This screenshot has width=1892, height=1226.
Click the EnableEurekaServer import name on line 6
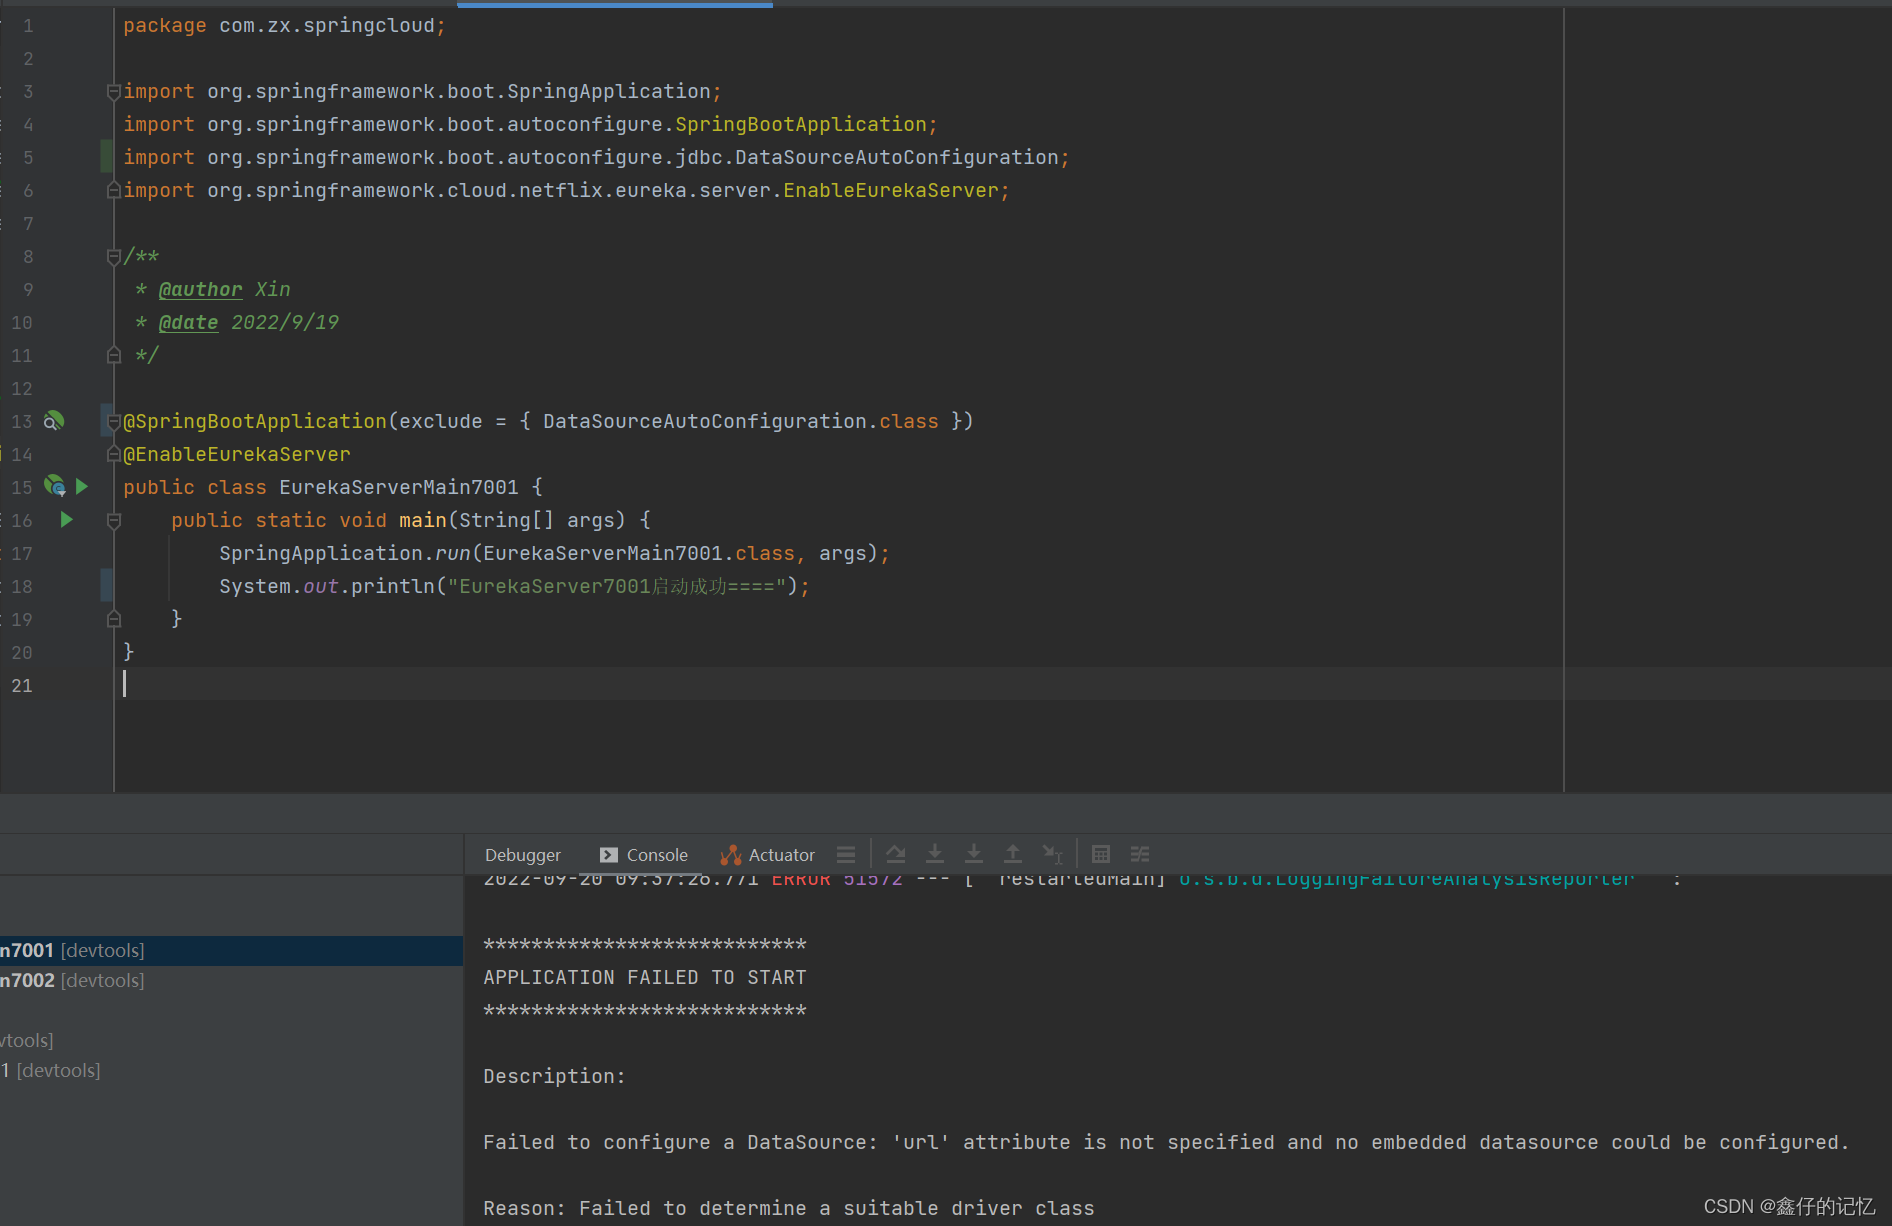891,190
